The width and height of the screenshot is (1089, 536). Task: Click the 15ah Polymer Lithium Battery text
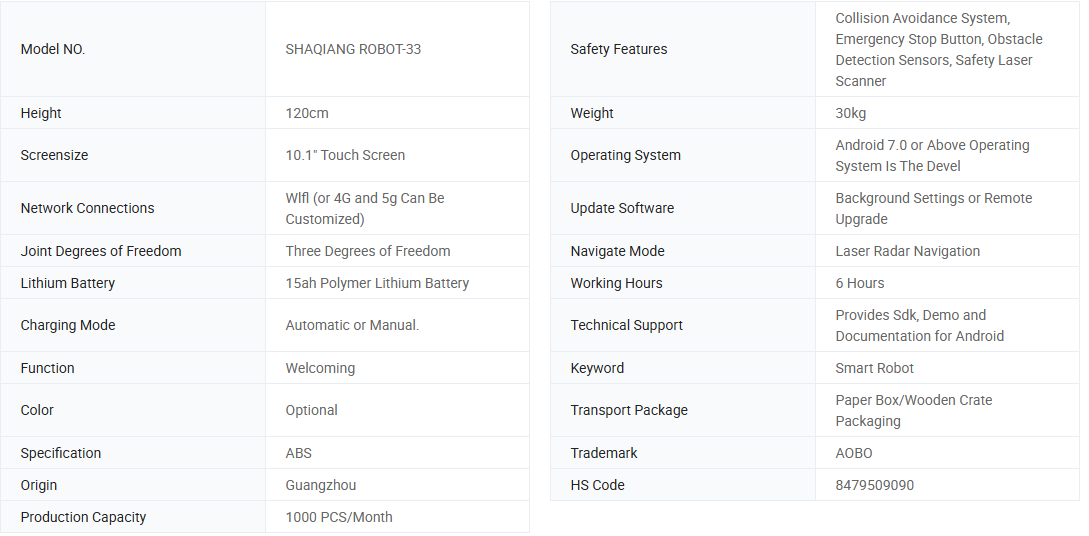pos(377,283)
